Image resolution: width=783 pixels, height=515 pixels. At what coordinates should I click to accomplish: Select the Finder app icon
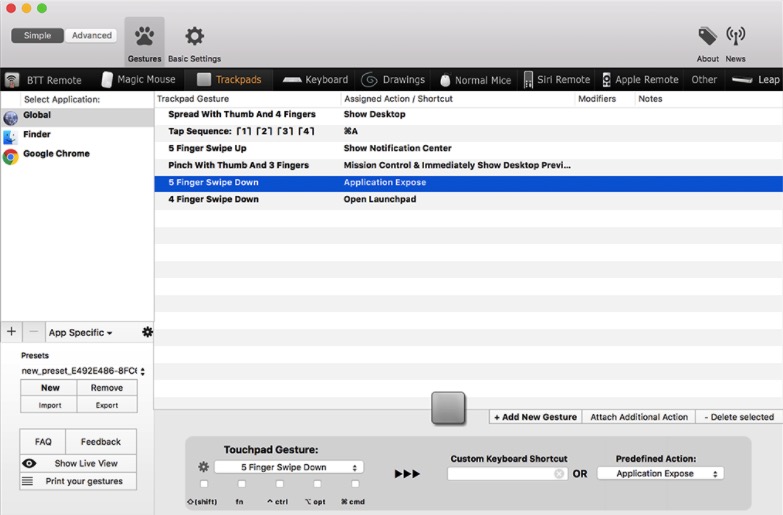pyautogui.click(x=10, y=137)
